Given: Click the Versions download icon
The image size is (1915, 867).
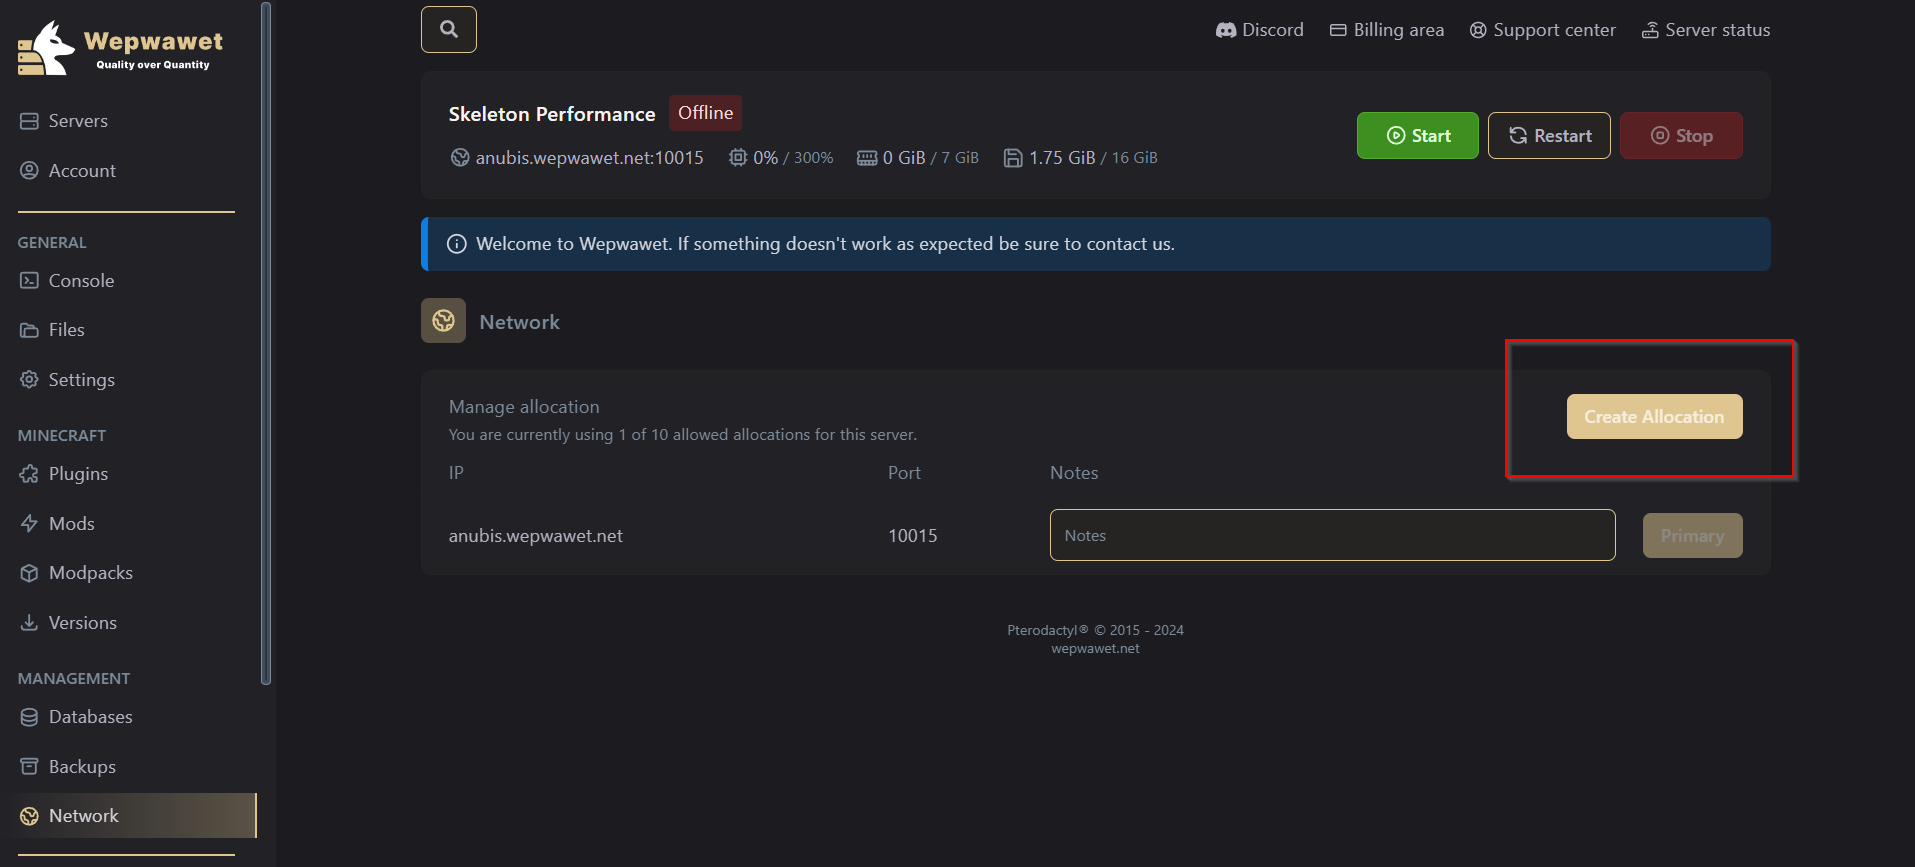Looking at the screenshot, I should [29, 623].
